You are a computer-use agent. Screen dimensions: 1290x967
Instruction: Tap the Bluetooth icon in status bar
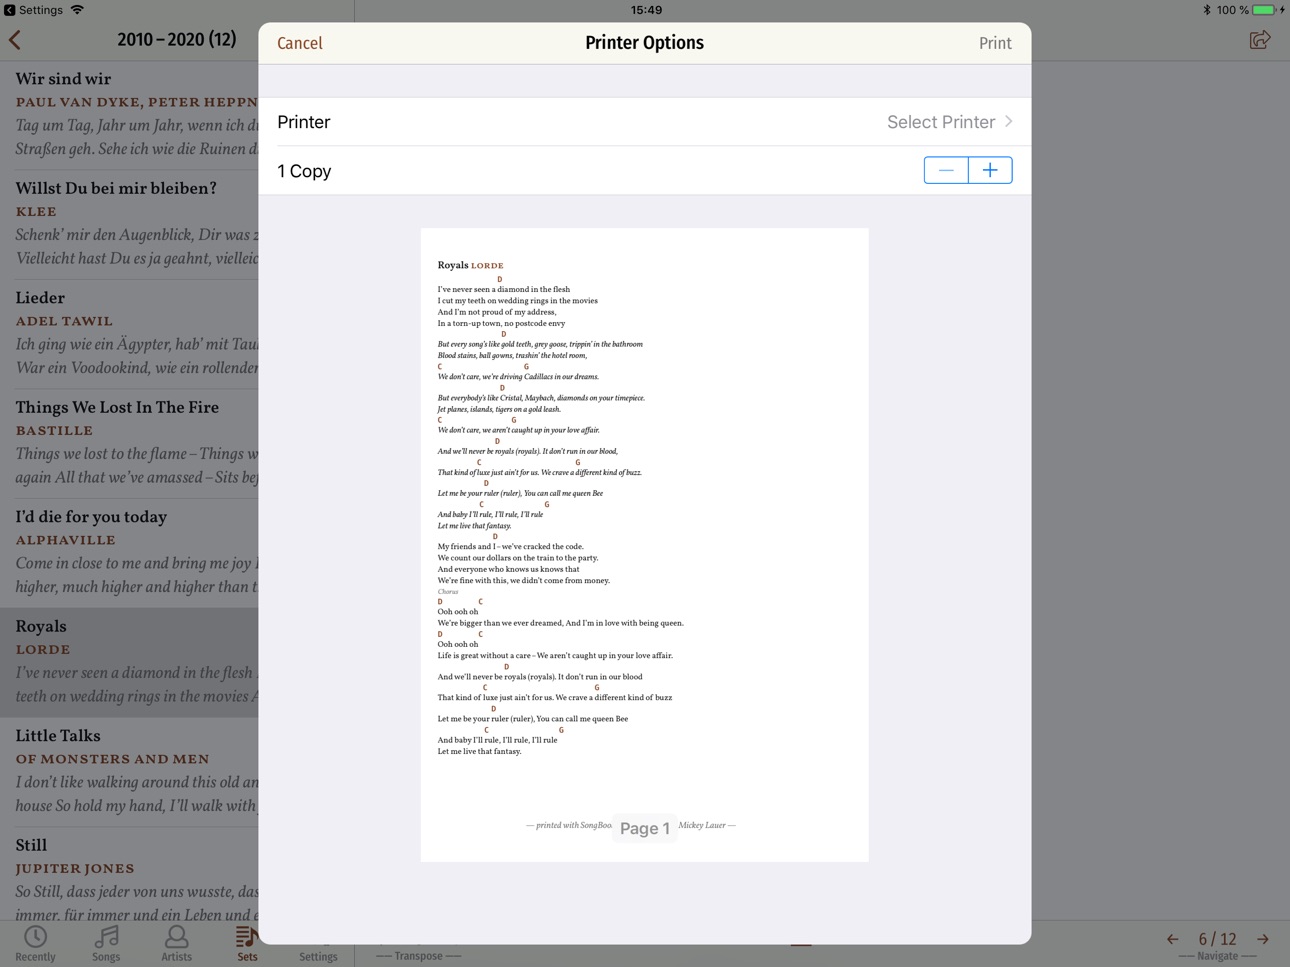click(1207, 10)
